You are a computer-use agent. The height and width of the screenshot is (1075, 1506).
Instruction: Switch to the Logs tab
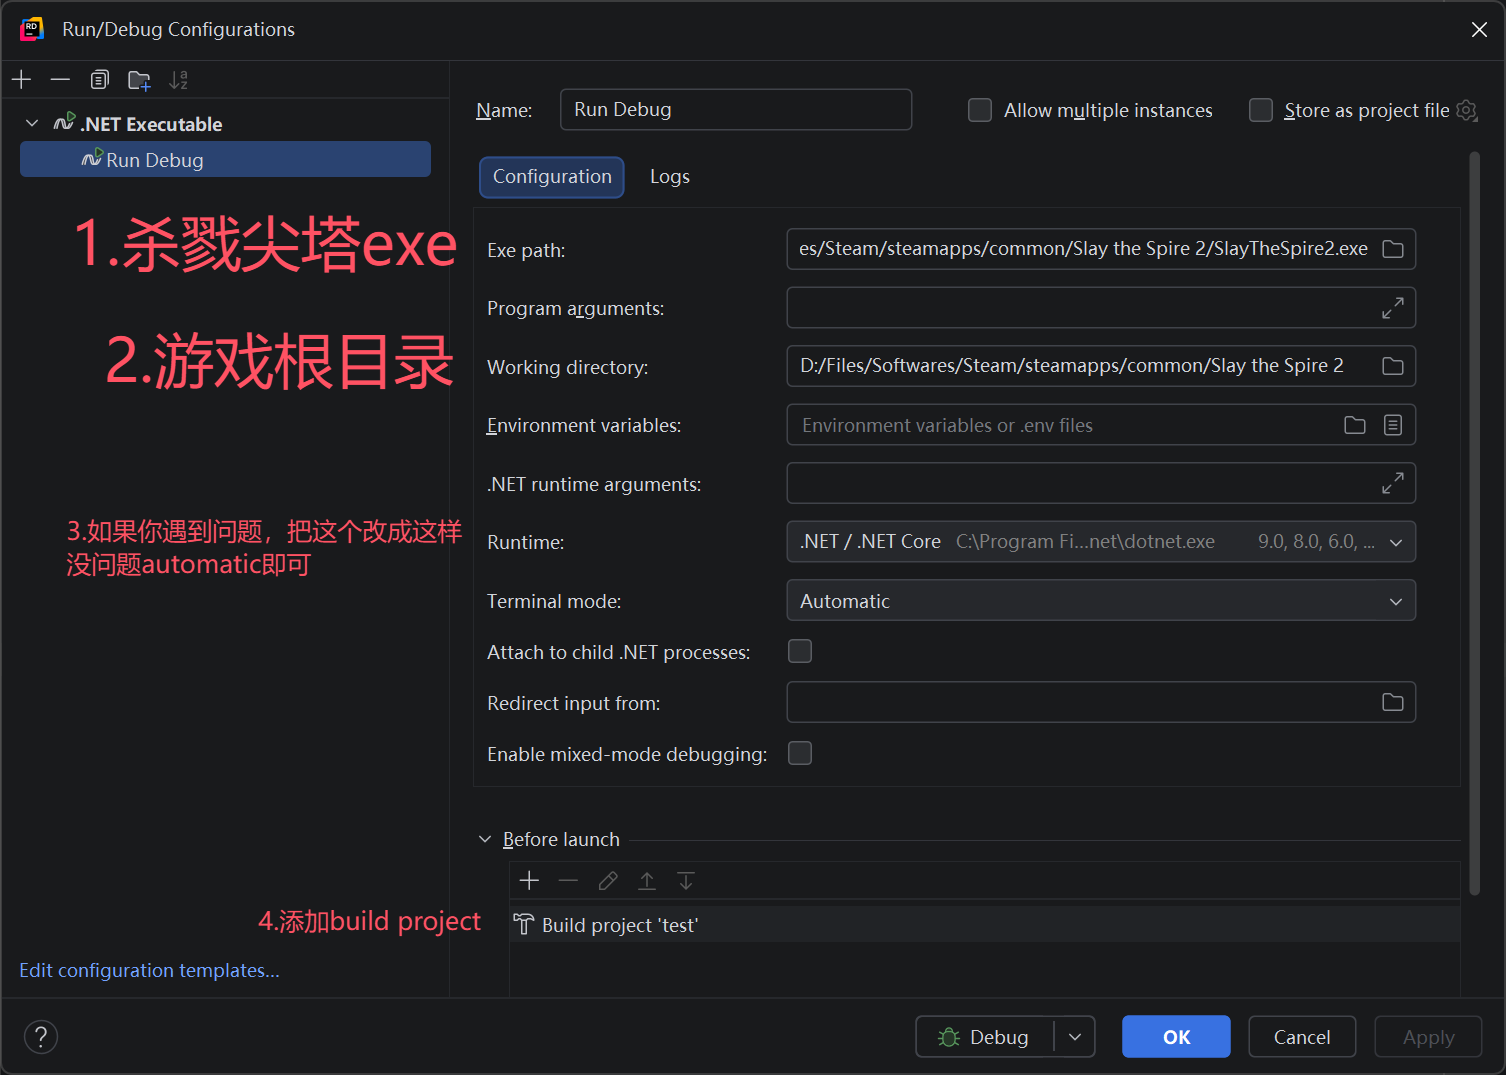click(x=670, y=177)
